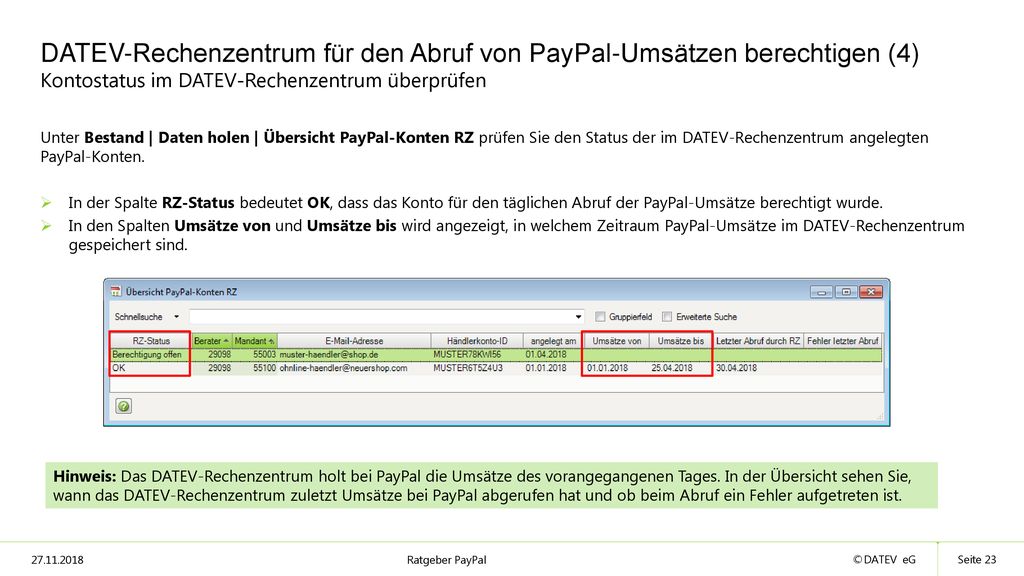Click the window icon beside the Übersicht PayPal-Konten RZ title
Viewport: 1024px width, 576px height.
[116, 291]
